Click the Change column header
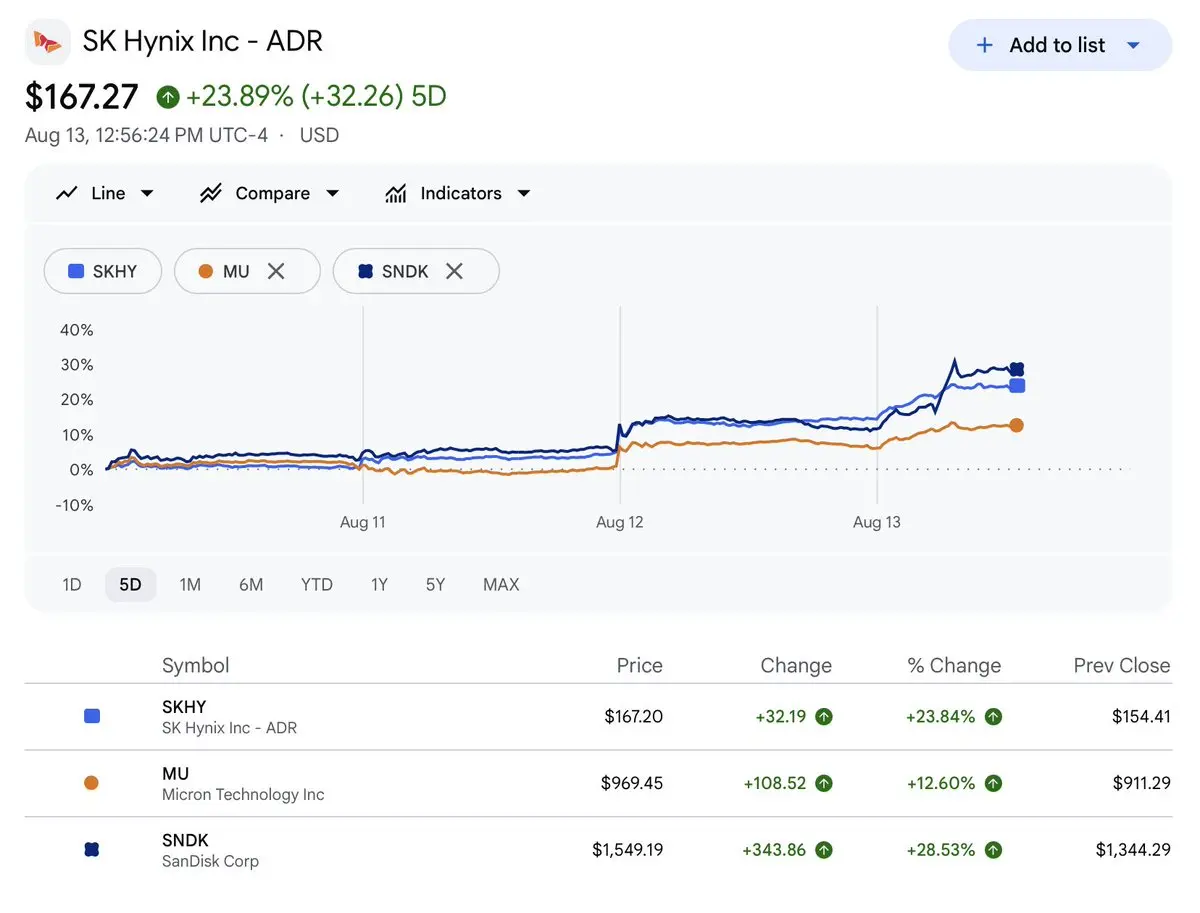 [796, 666]
